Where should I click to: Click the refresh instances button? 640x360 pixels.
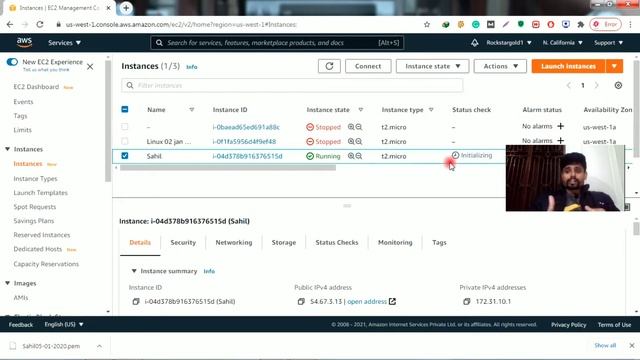click(329, 66)
